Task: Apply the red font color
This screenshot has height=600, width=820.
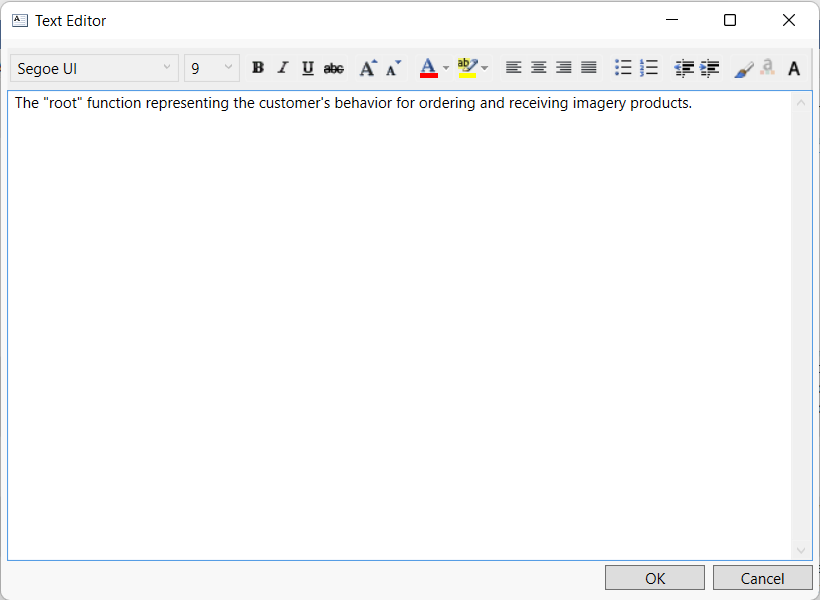Action: tap(429, 68)
